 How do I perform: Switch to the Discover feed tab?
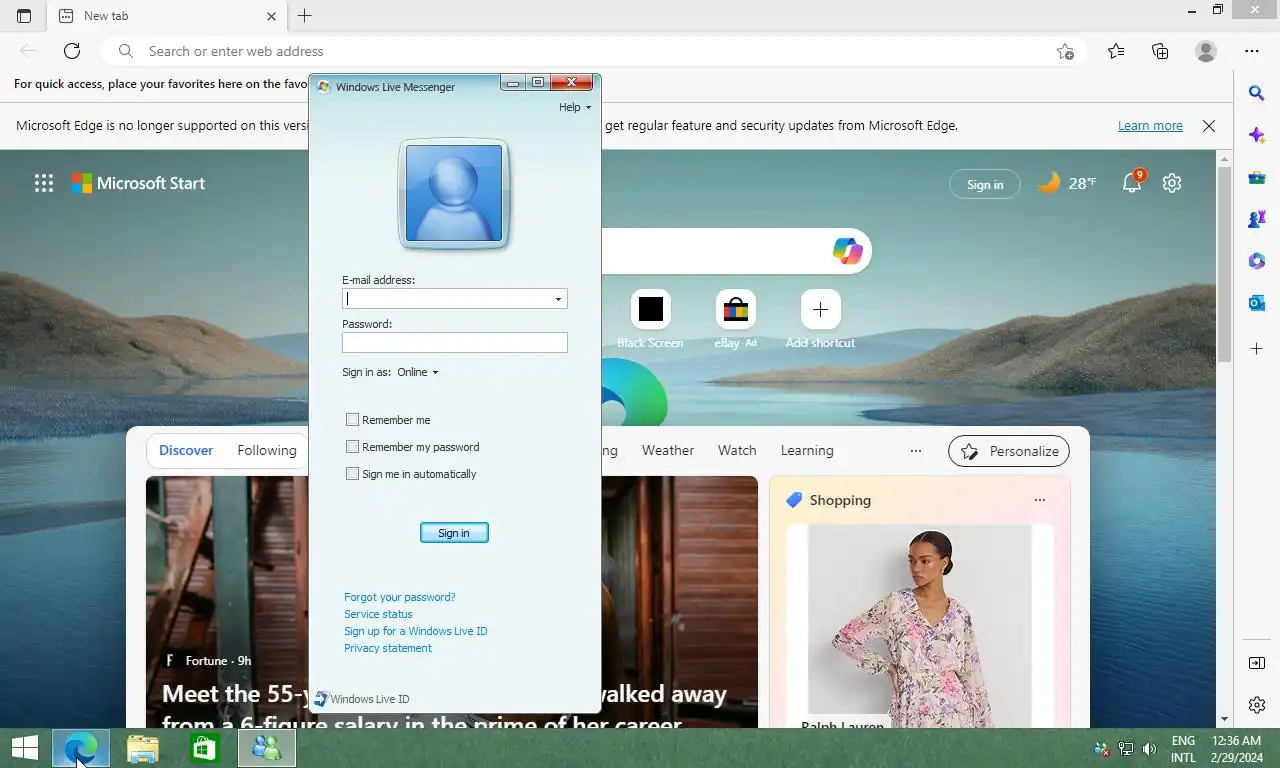186,451
